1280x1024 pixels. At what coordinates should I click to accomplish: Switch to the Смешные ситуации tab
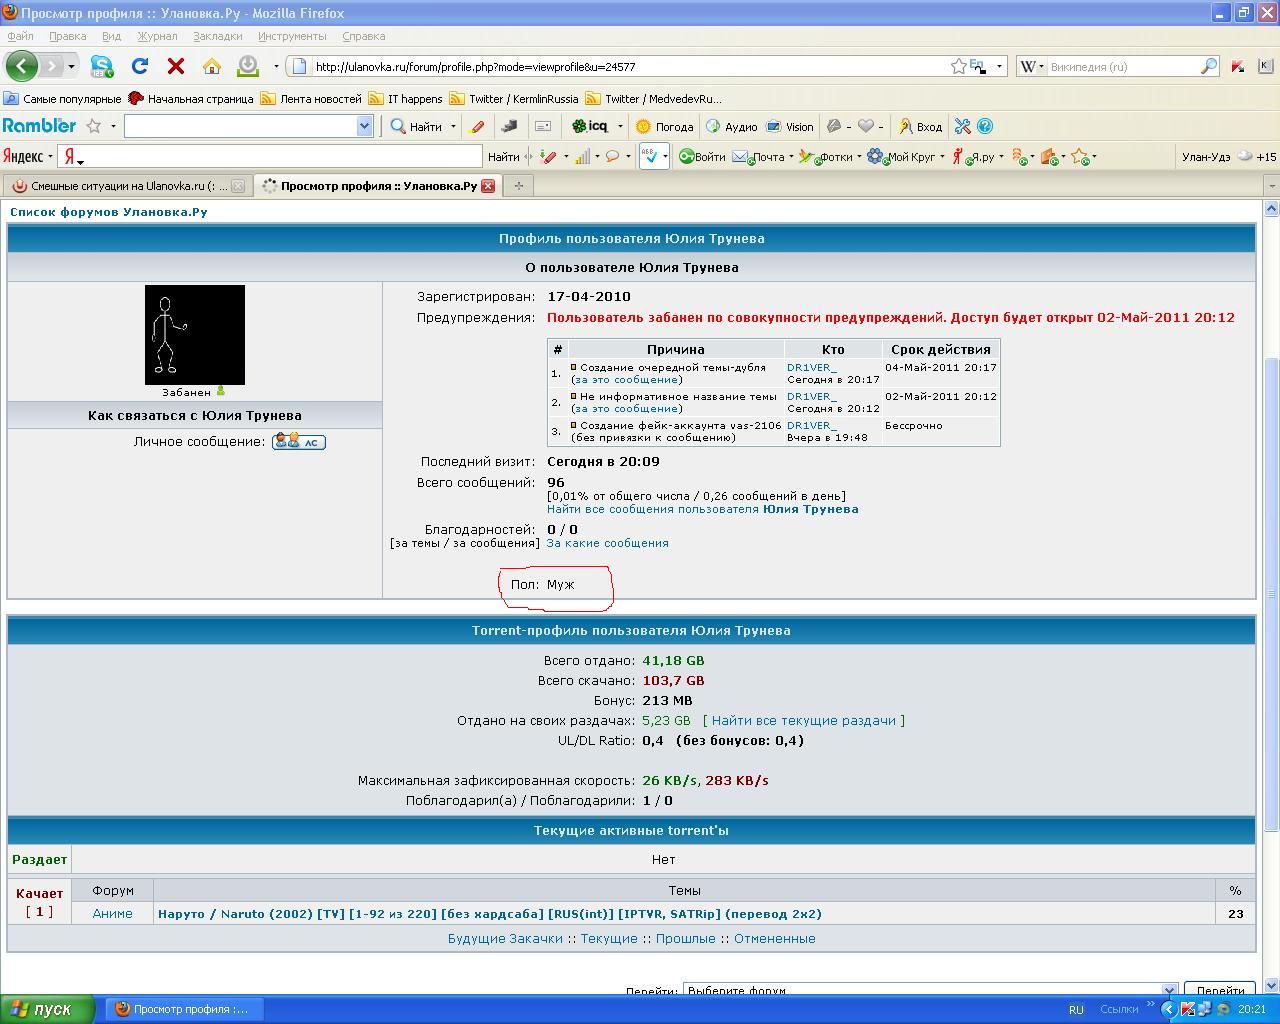point(122,186)
